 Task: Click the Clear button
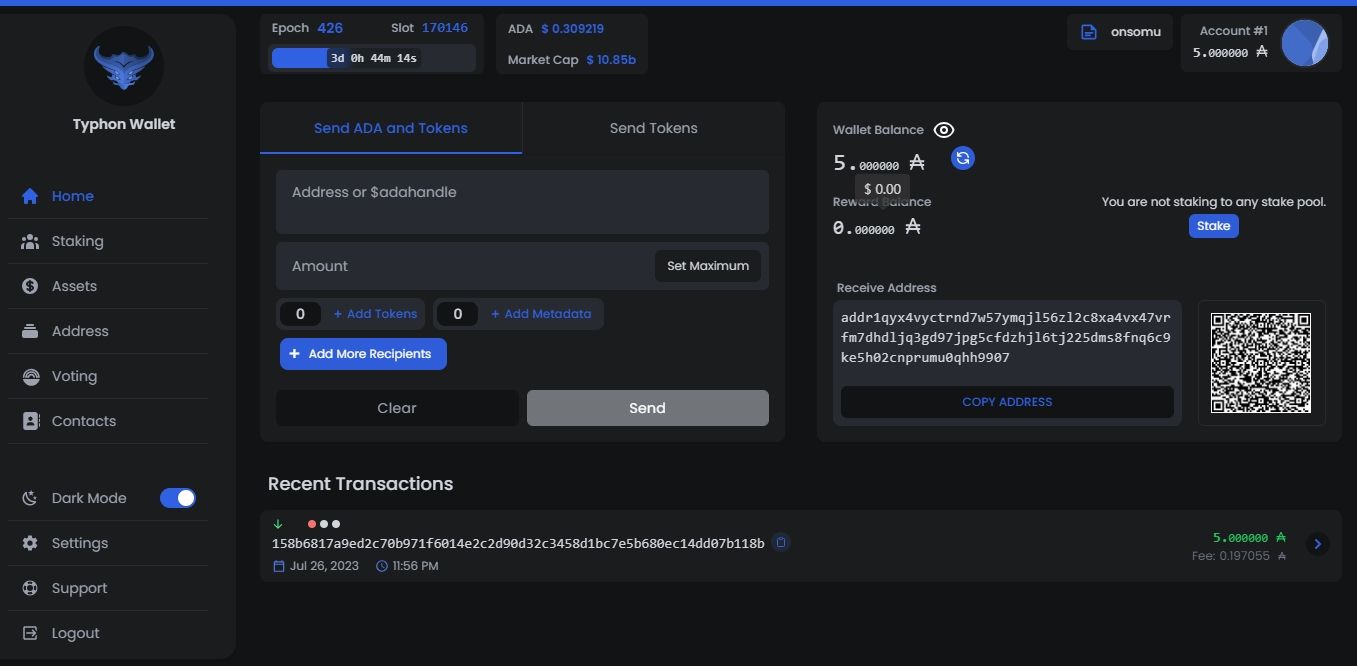tap(397, 408)
